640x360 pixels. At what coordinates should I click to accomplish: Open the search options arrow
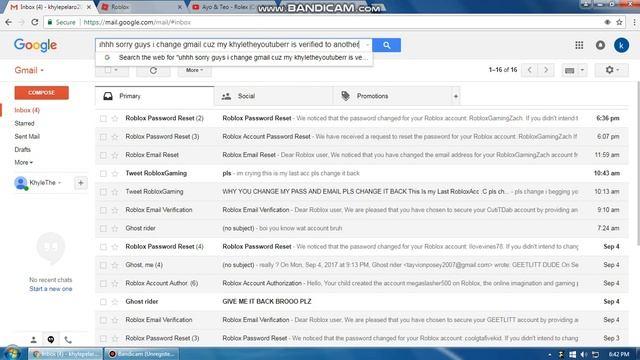pos(367,45)
